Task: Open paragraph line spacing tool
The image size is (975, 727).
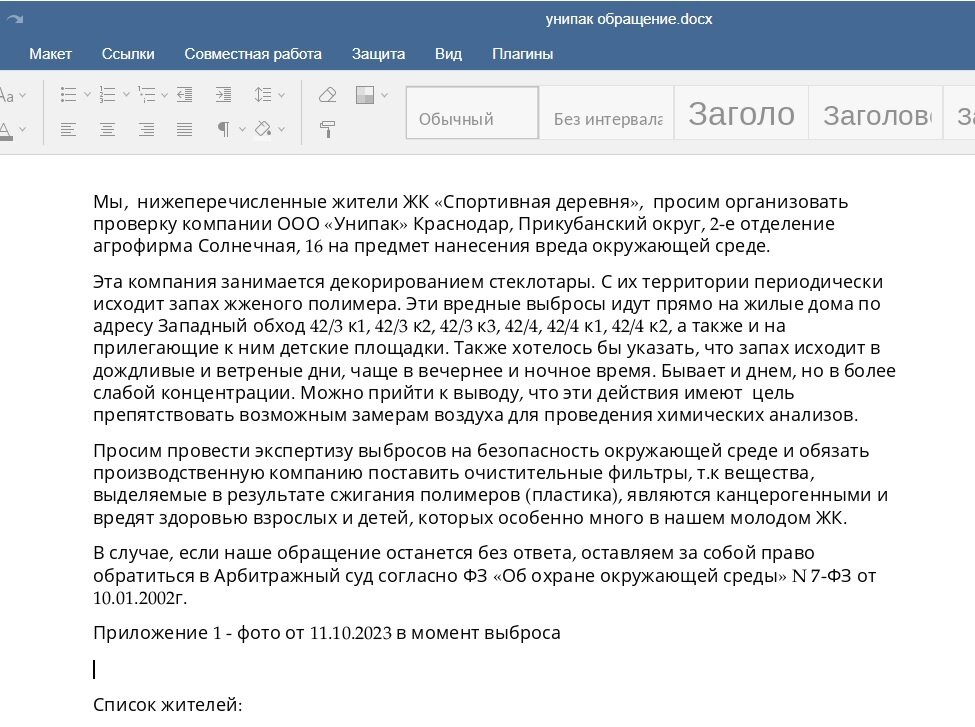Action: [262, 95]
